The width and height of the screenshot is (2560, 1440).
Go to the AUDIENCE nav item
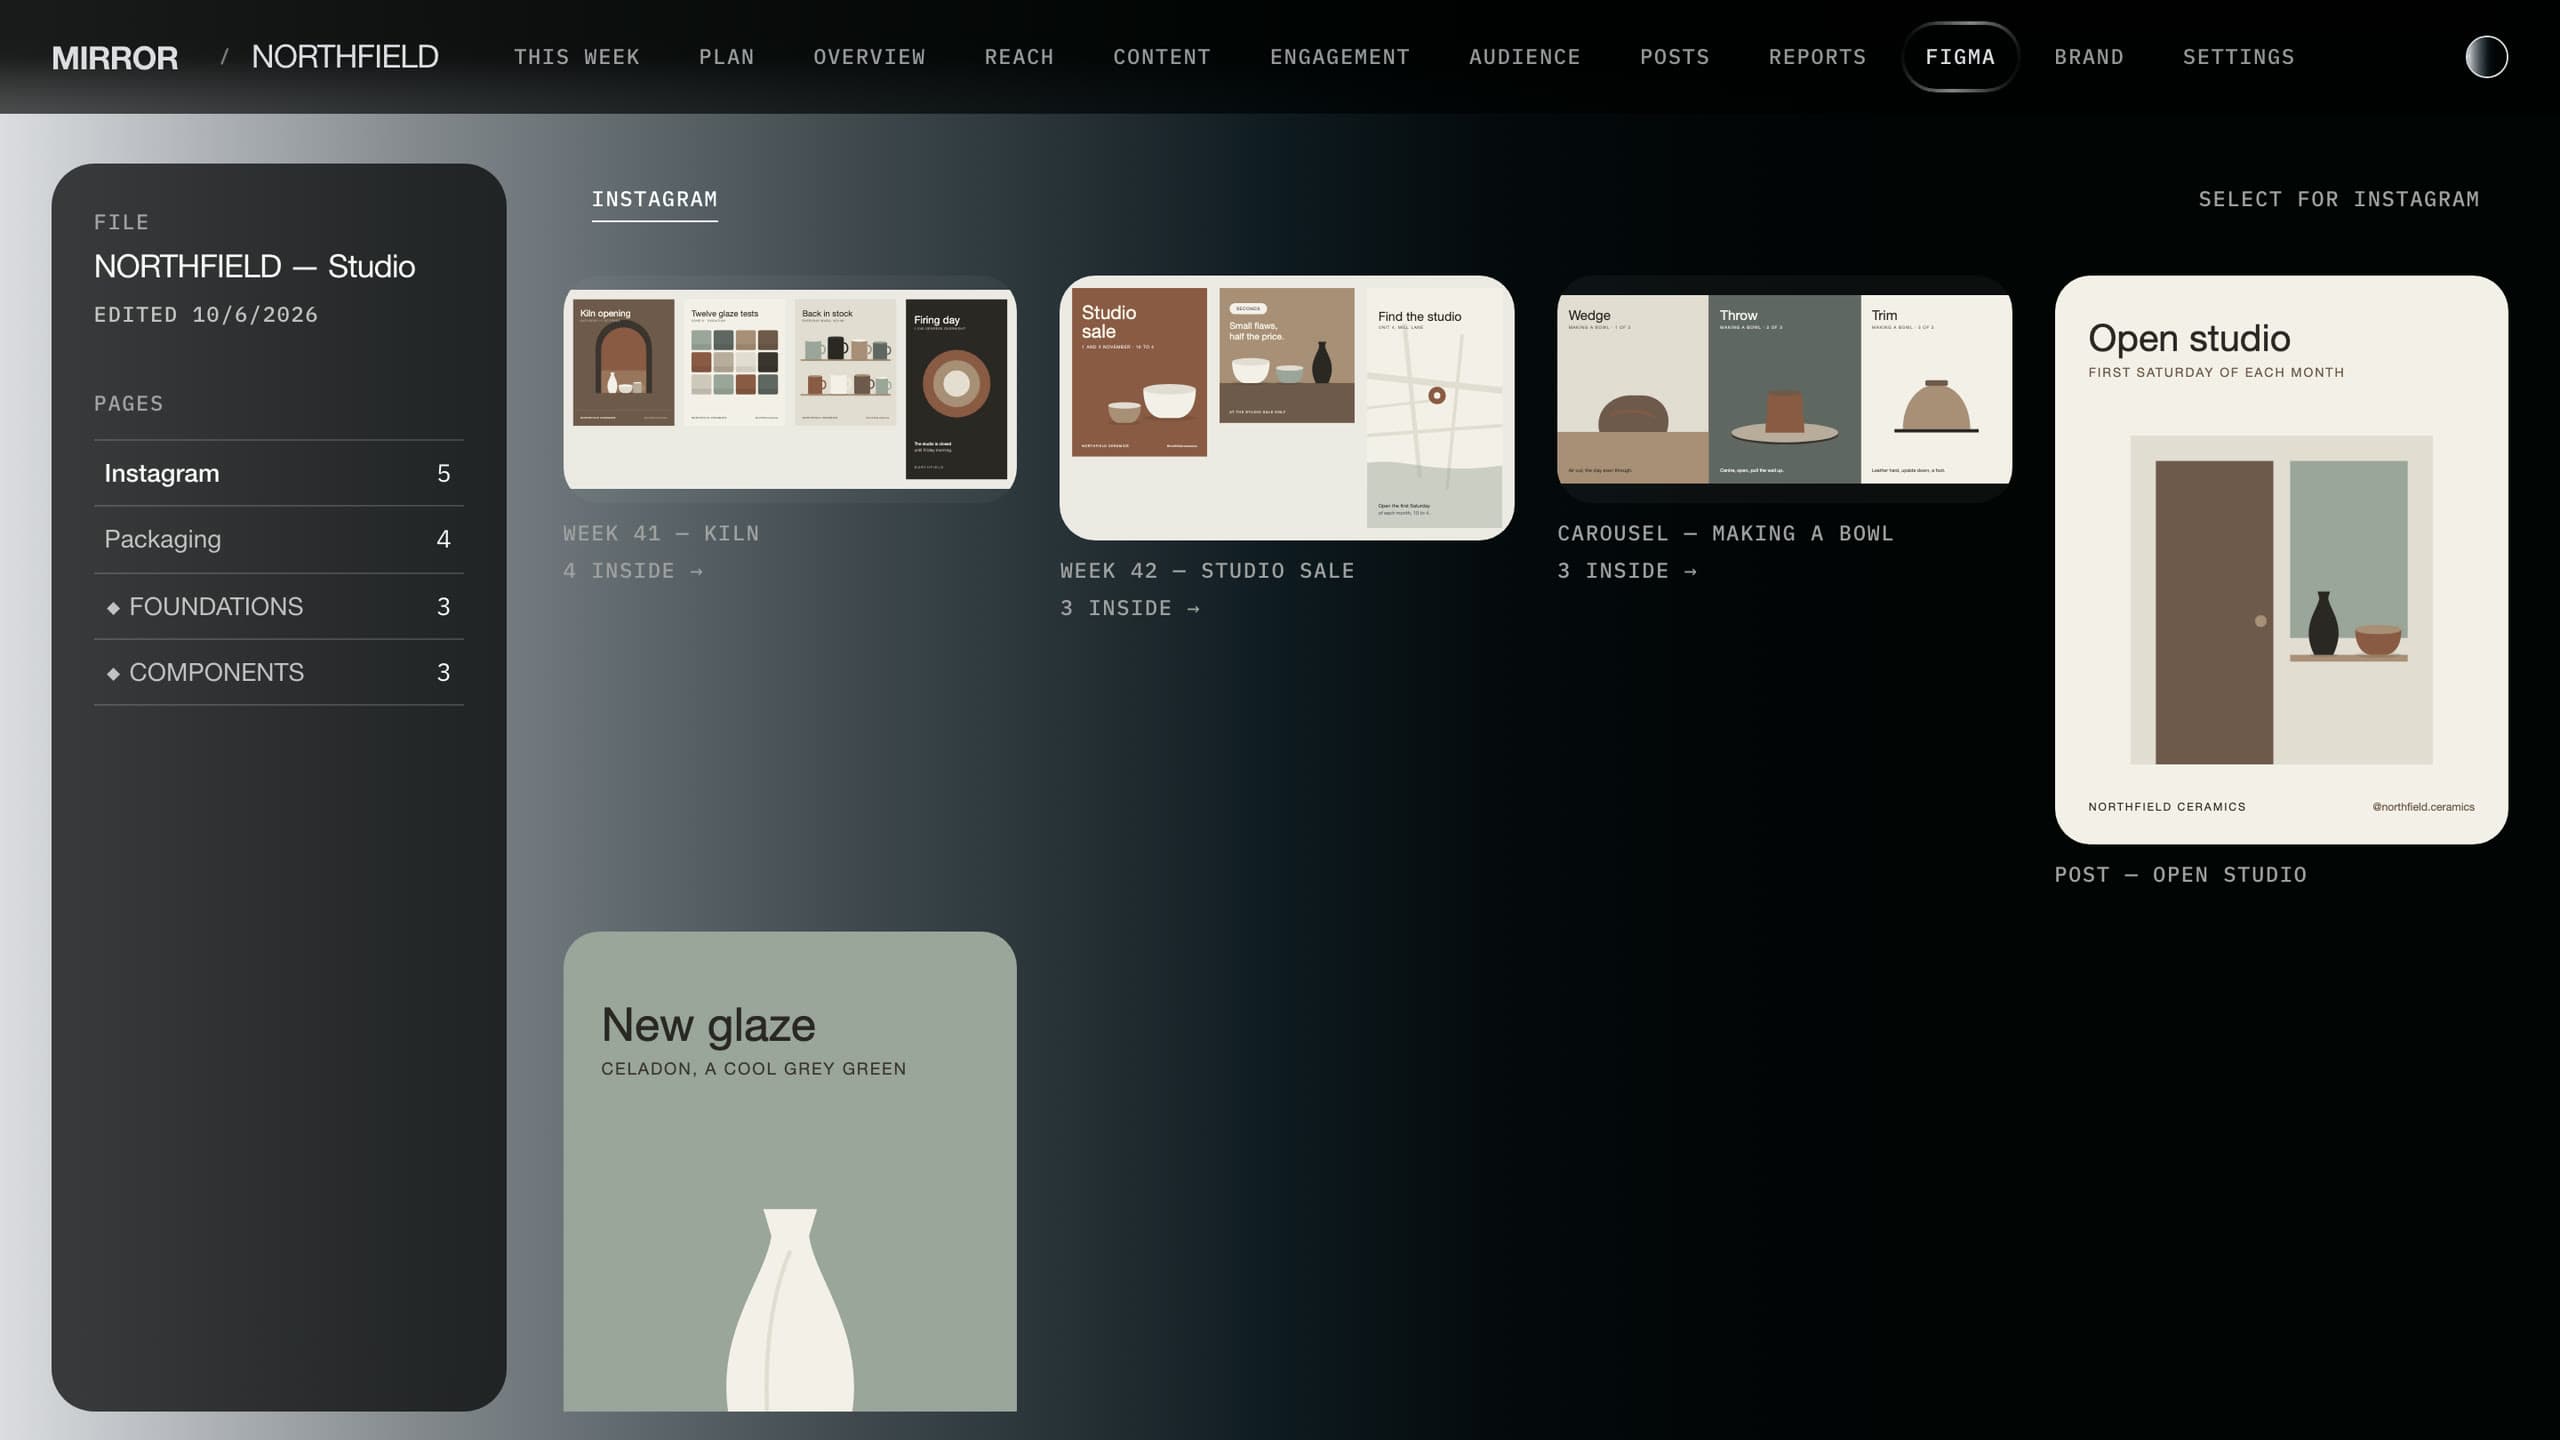[x=1525, y=57]
